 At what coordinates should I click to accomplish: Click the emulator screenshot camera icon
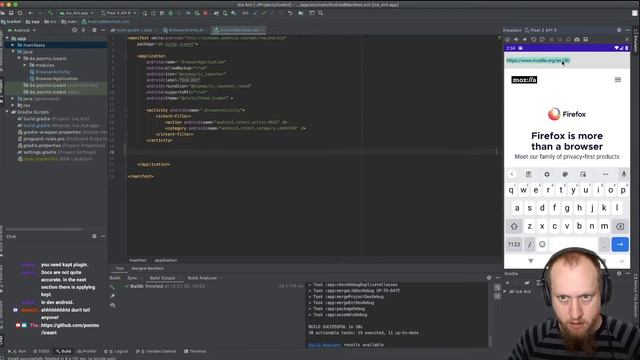(577, 40)
